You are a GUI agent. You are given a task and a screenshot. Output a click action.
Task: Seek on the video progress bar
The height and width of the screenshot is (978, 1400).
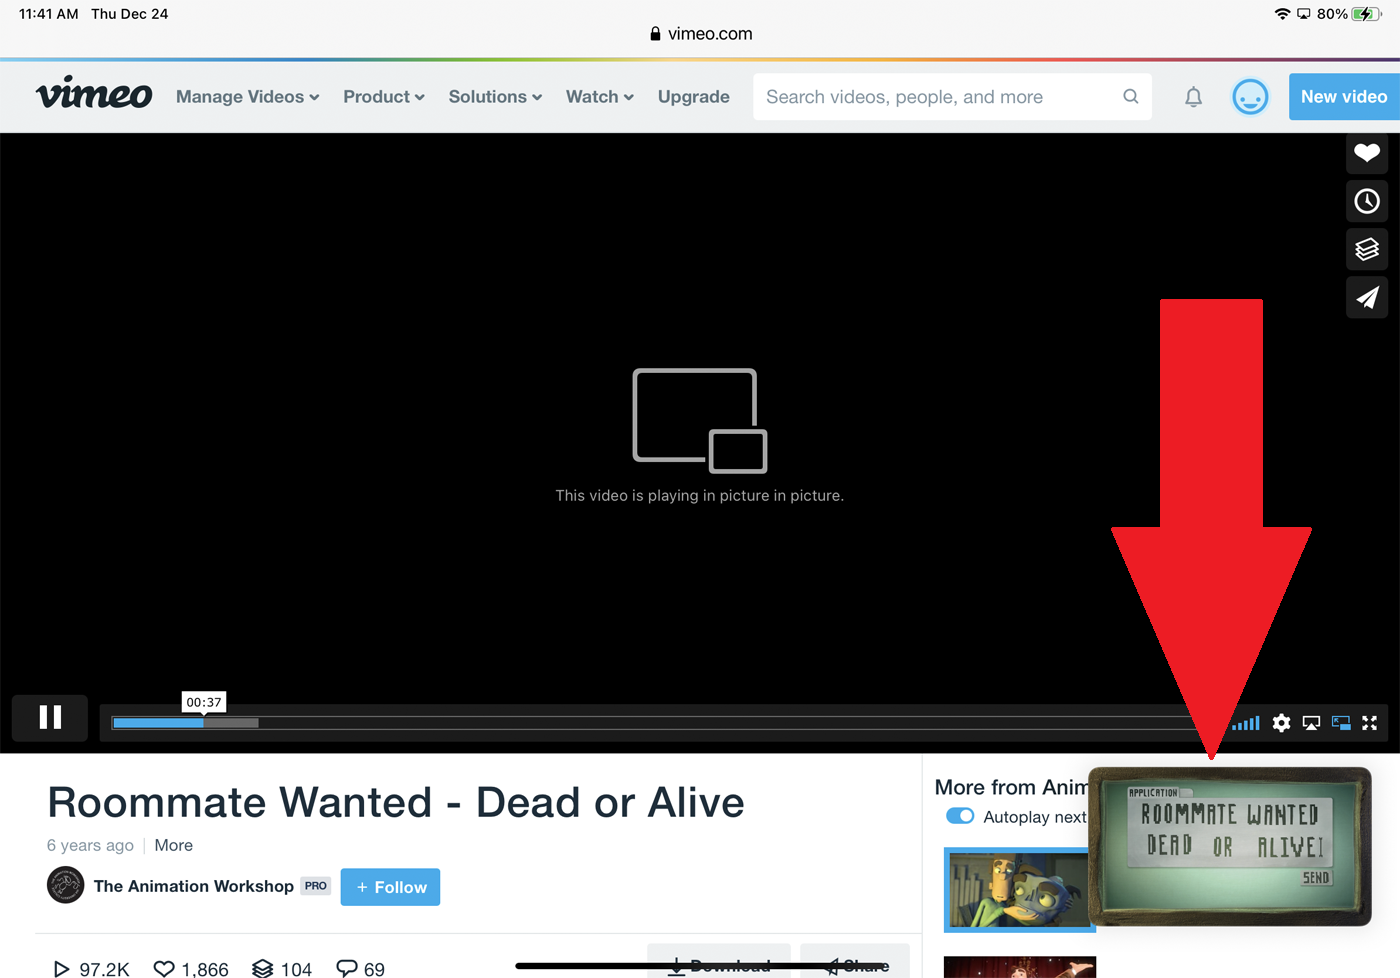pyautogui.click(x=660, y=722)
